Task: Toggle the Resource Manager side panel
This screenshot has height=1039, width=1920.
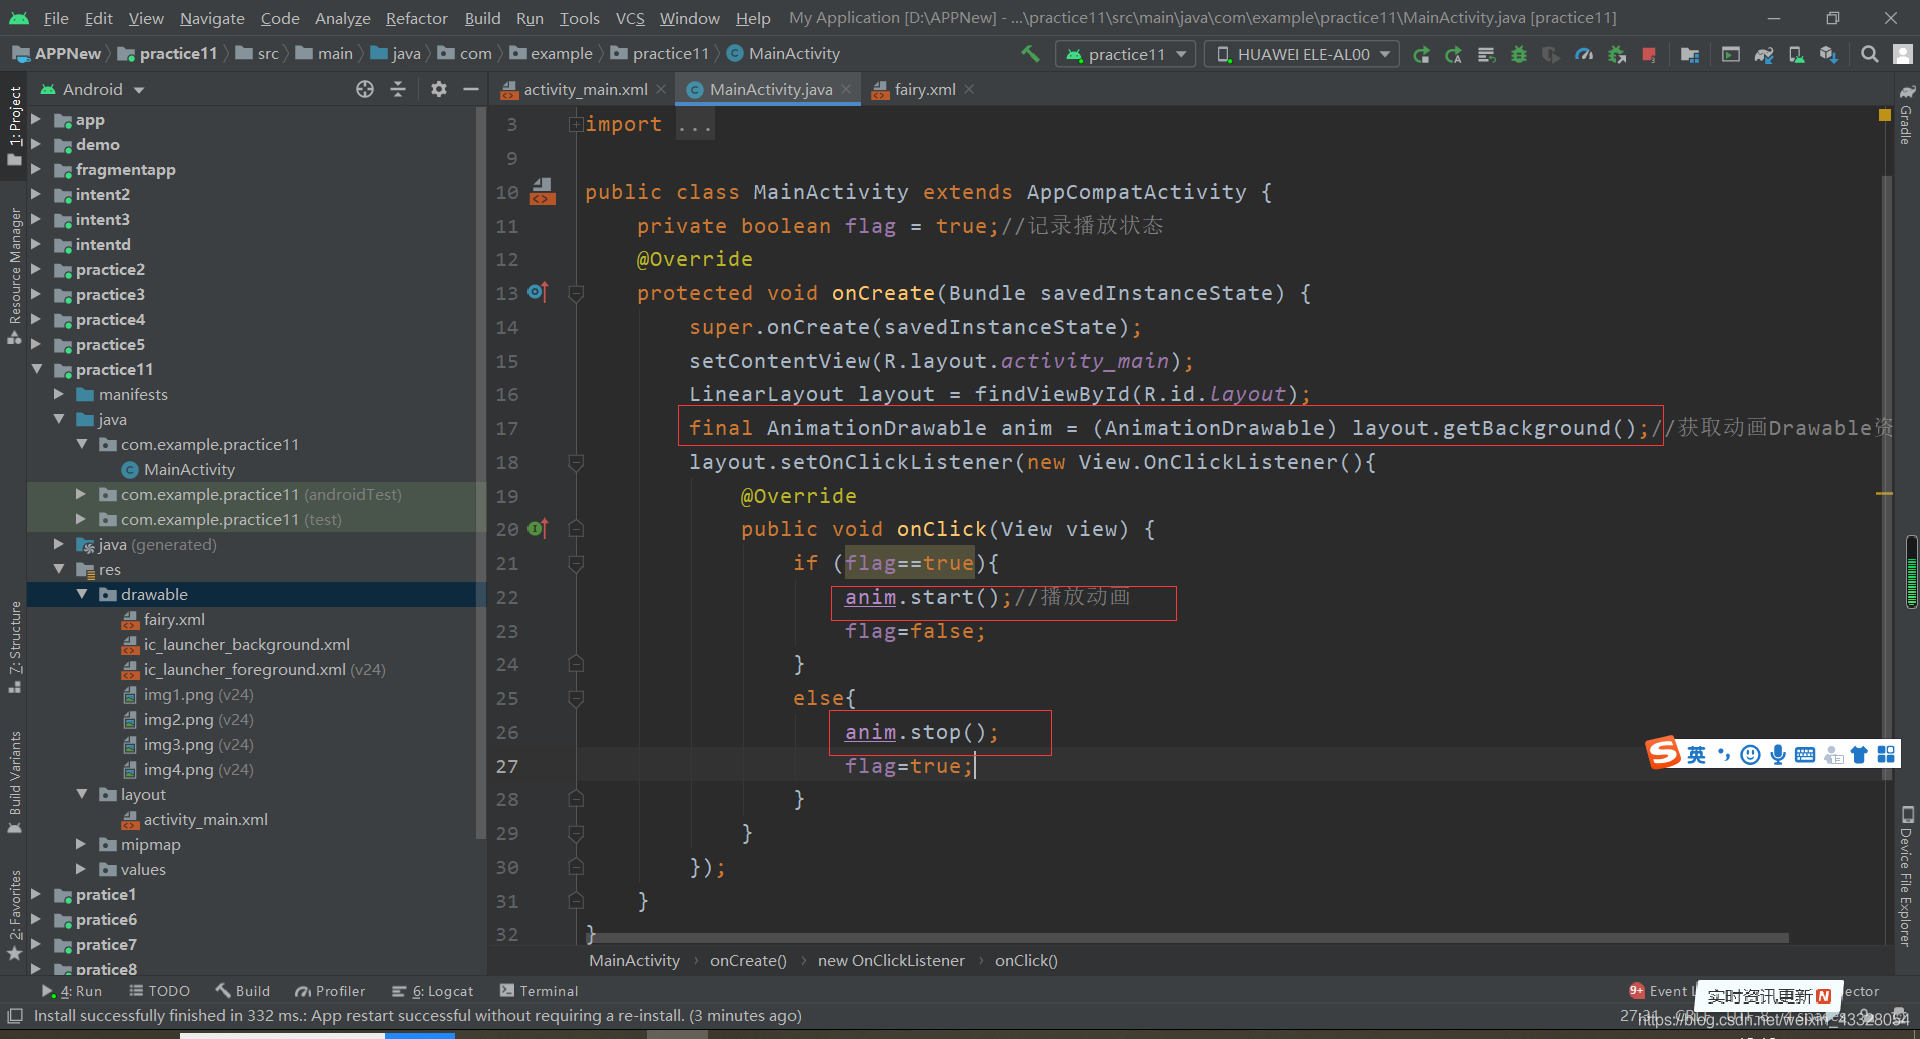Action: click(14, 275)
